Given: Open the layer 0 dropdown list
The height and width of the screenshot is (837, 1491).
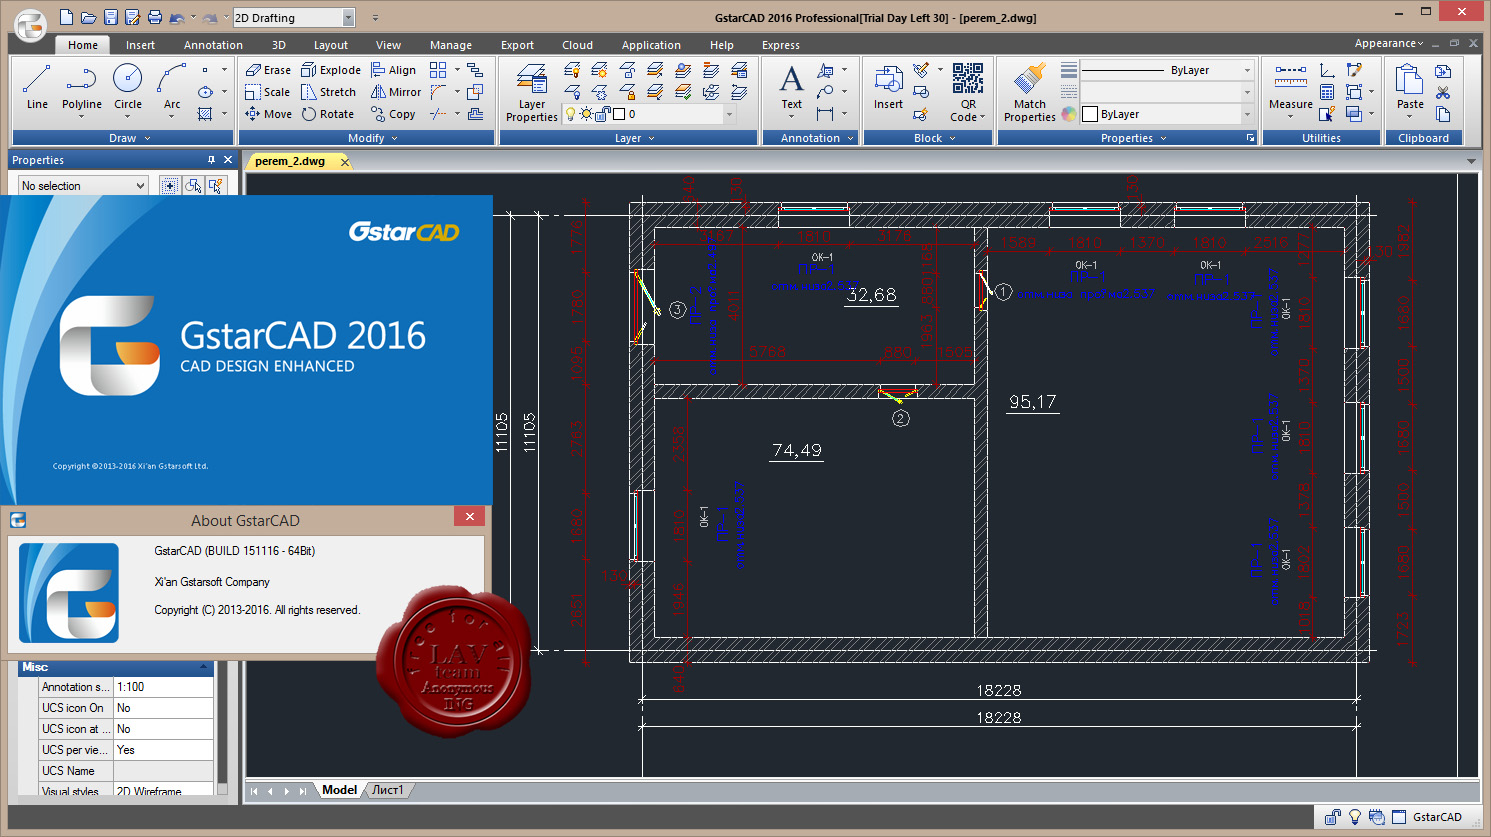Looking at the screenshot, I should click(729, 114).
